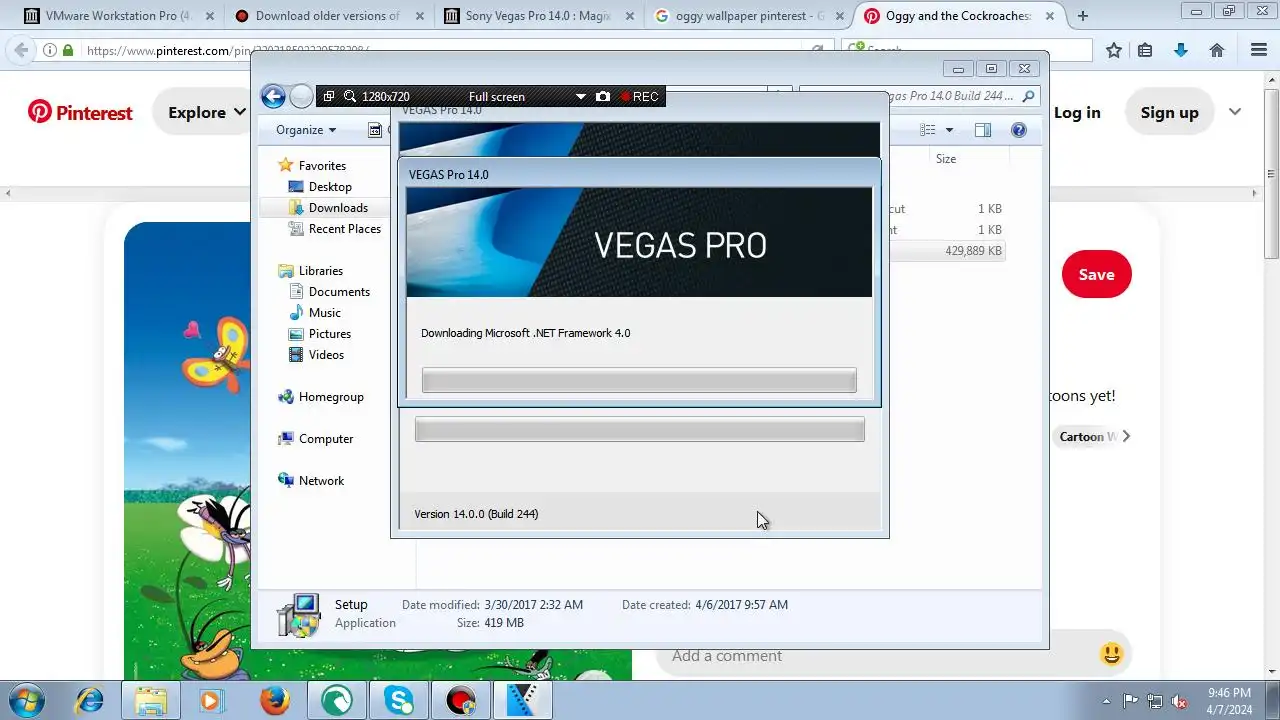Screen dimensions: 1280x720
Task: Switch to Firefox on the taskbar
Action: pyautogui.click(x=275, y=701)
